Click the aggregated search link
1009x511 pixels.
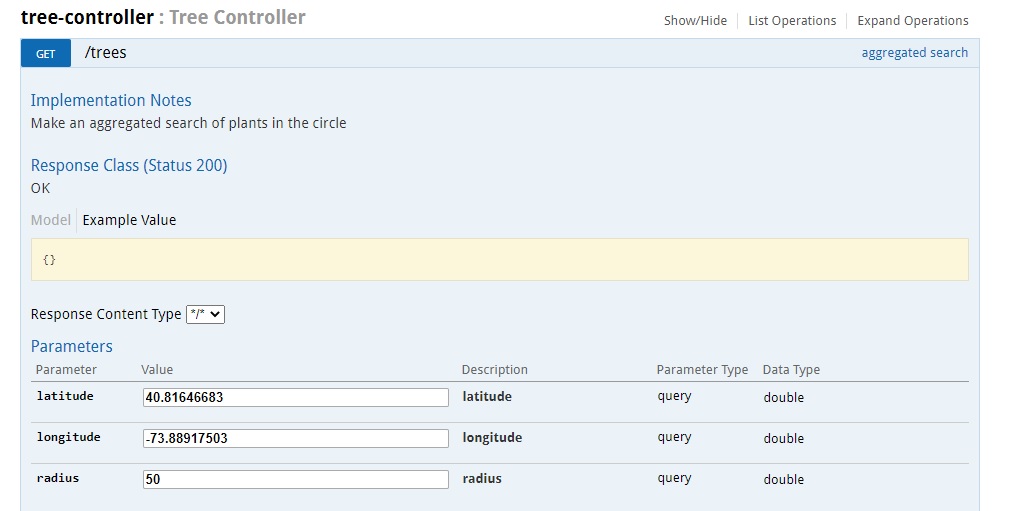tap(914, 53)
